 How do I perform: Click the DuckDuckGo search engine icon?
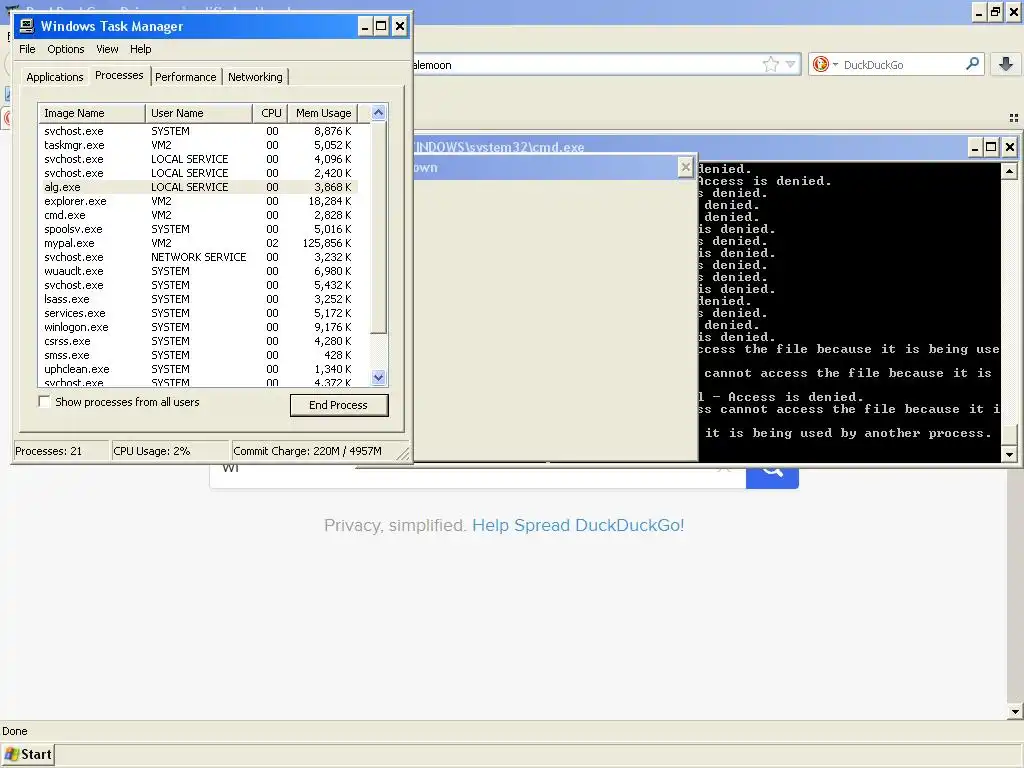click(x=821, y=64)
